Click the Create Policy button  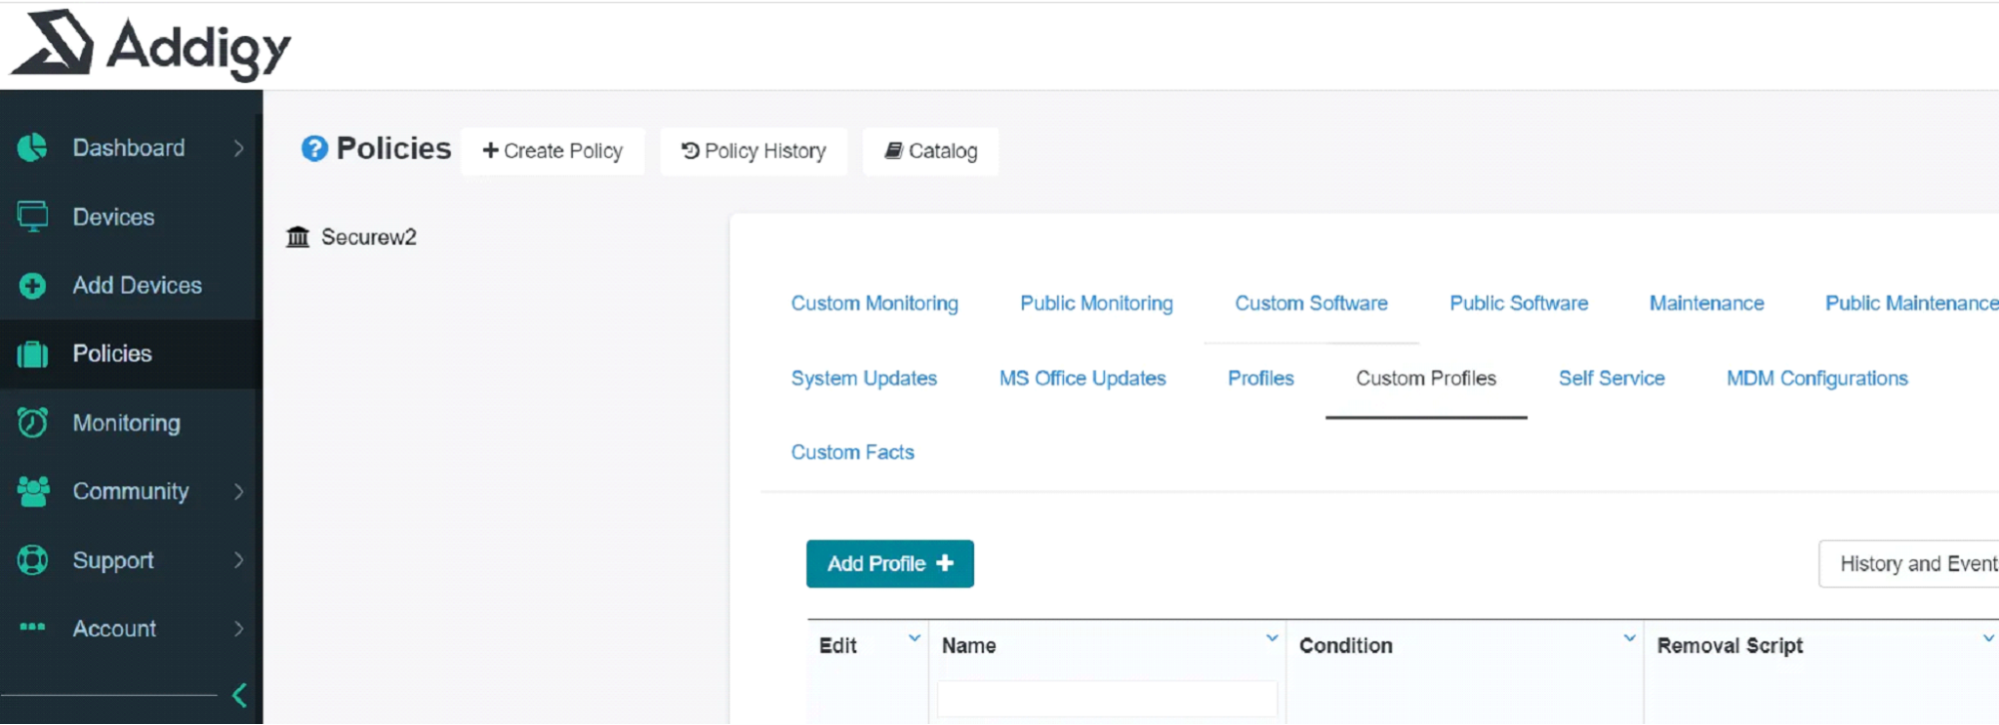coord(552,151)
